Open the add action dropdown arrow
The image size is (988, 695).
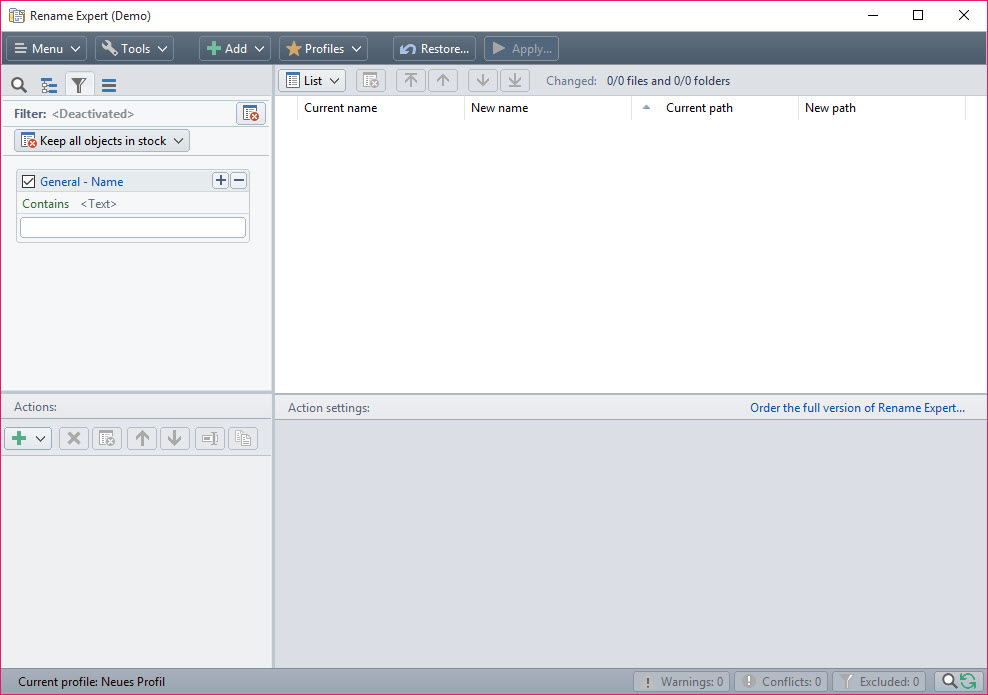point(41,438)
